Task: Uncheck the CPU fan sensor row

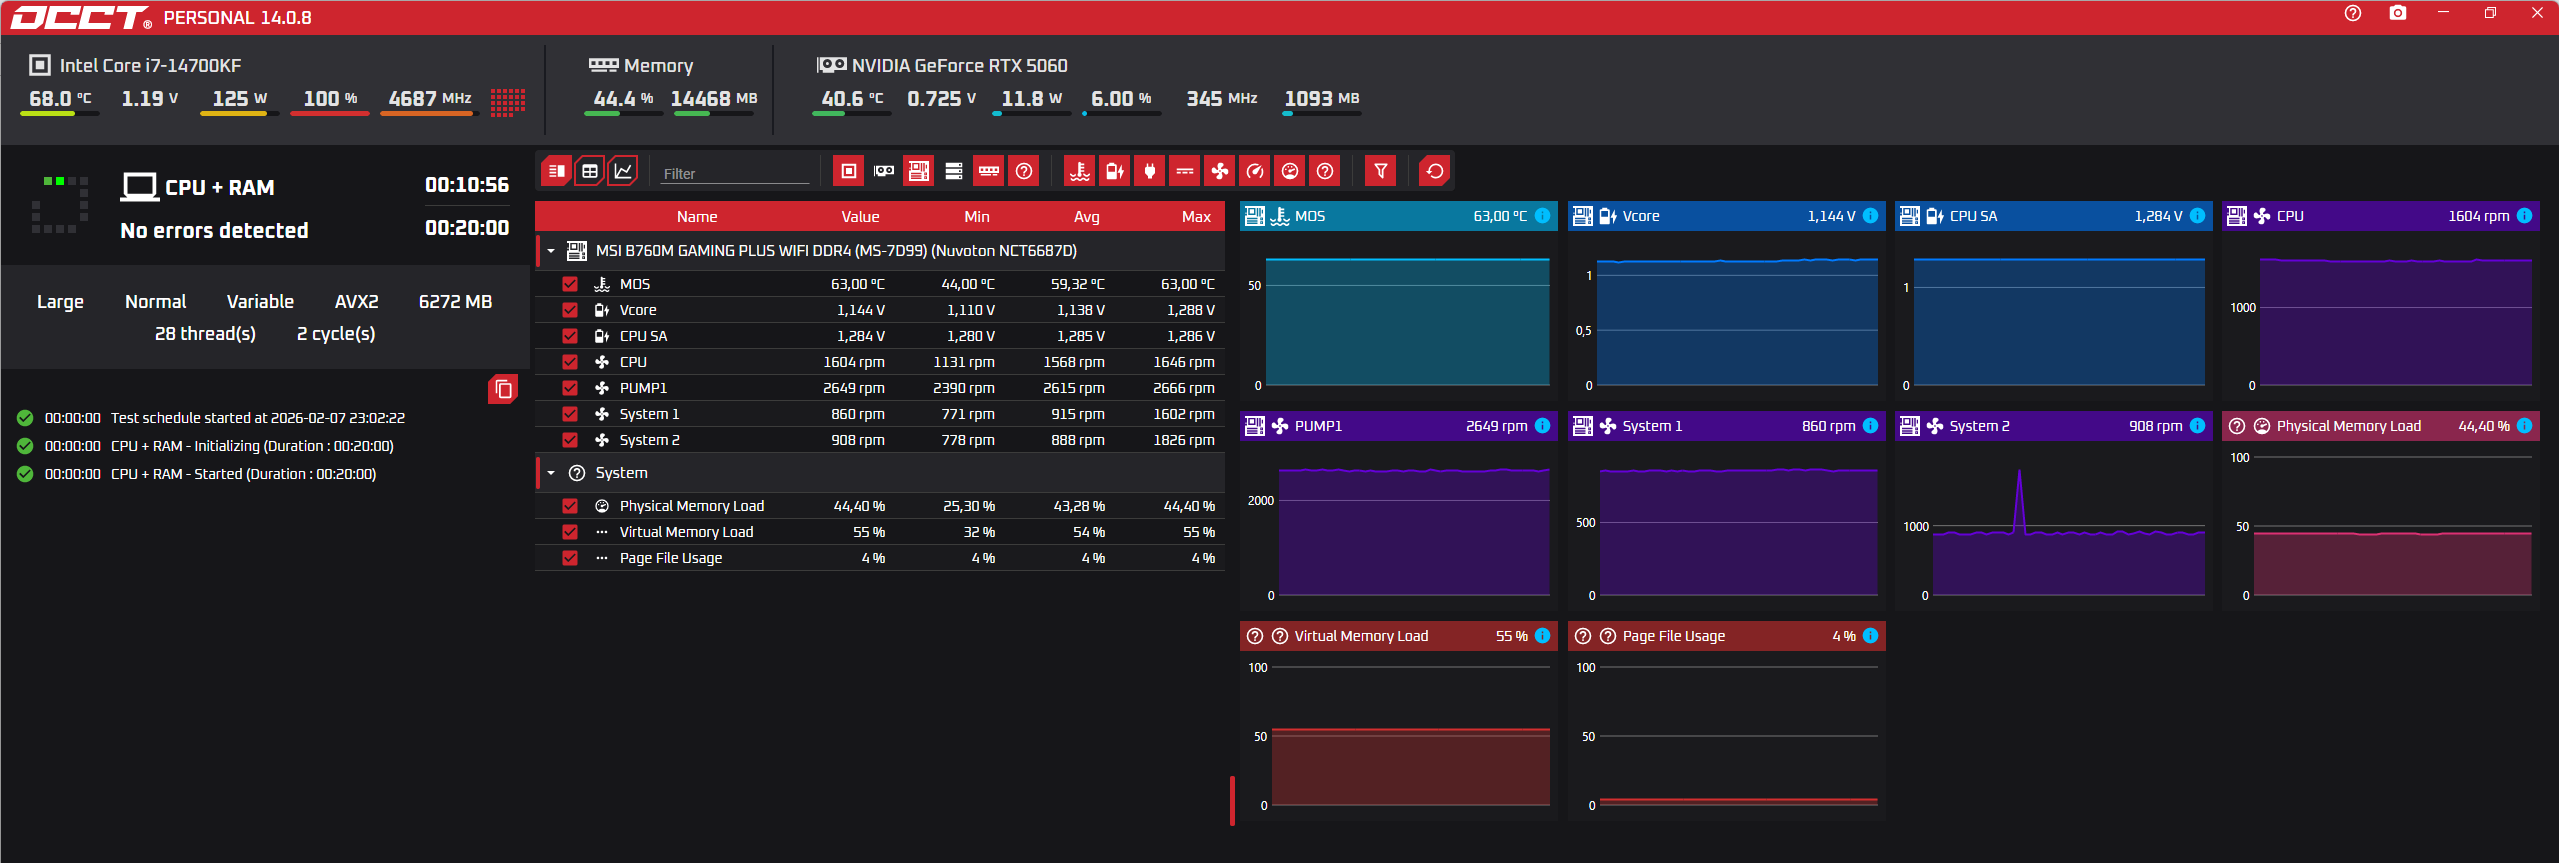Action: (x=570, y=362)
